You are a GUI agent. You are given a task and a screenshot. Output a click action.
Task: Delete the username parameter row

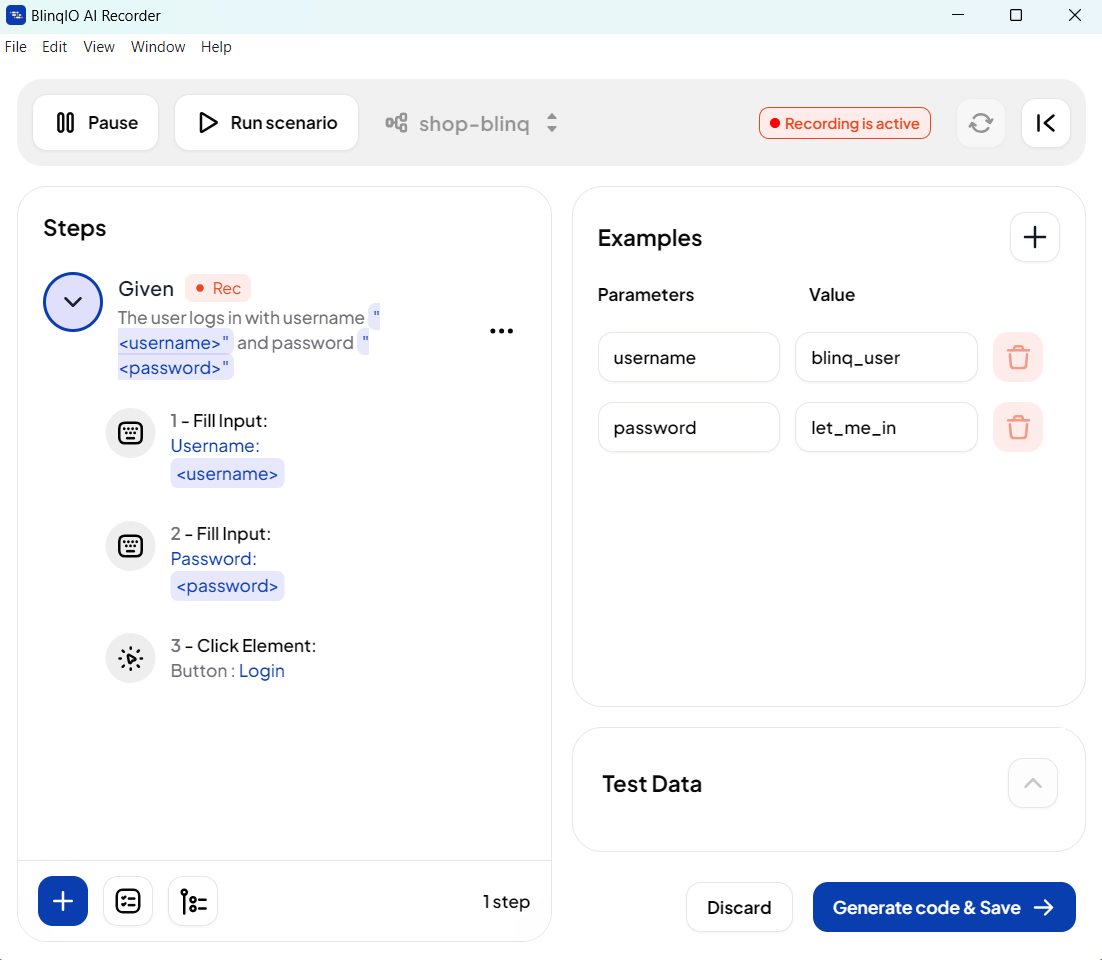pyautogui.click(x=1018, y=357)
